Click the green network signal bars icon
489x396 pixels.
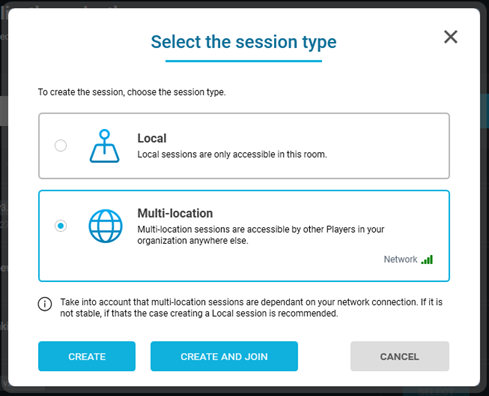pyautogui.click(x=427, y=259)
